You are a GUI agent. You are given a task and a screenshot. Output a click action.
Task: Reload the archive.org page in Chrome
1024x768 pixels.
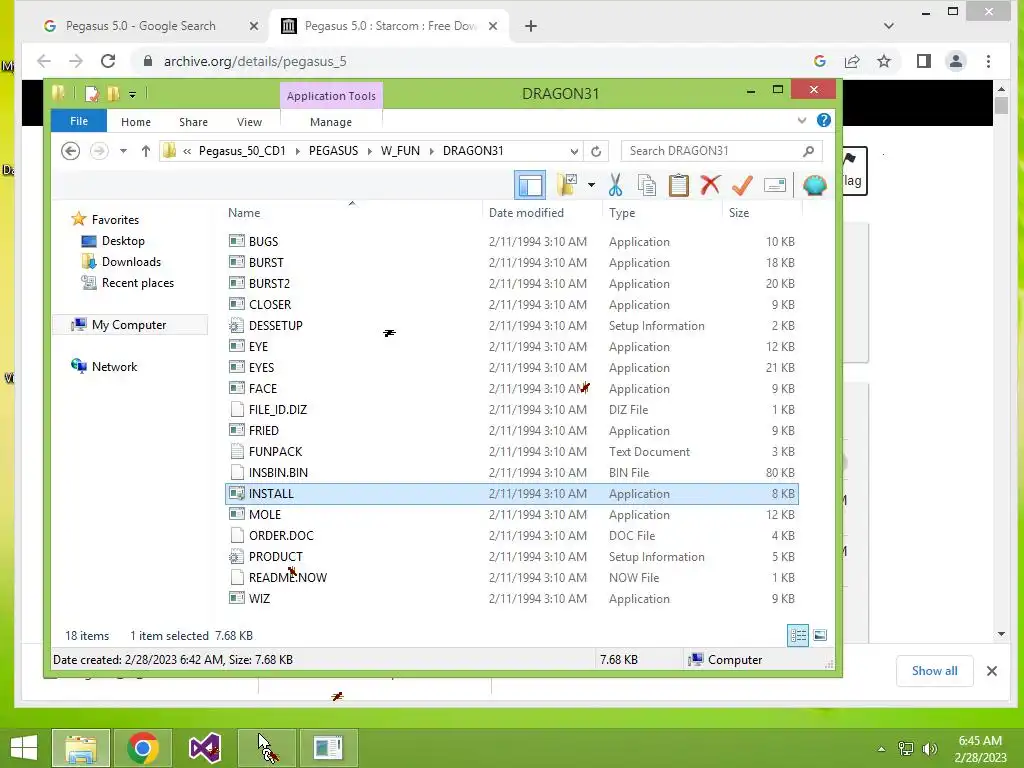[108, 61]
